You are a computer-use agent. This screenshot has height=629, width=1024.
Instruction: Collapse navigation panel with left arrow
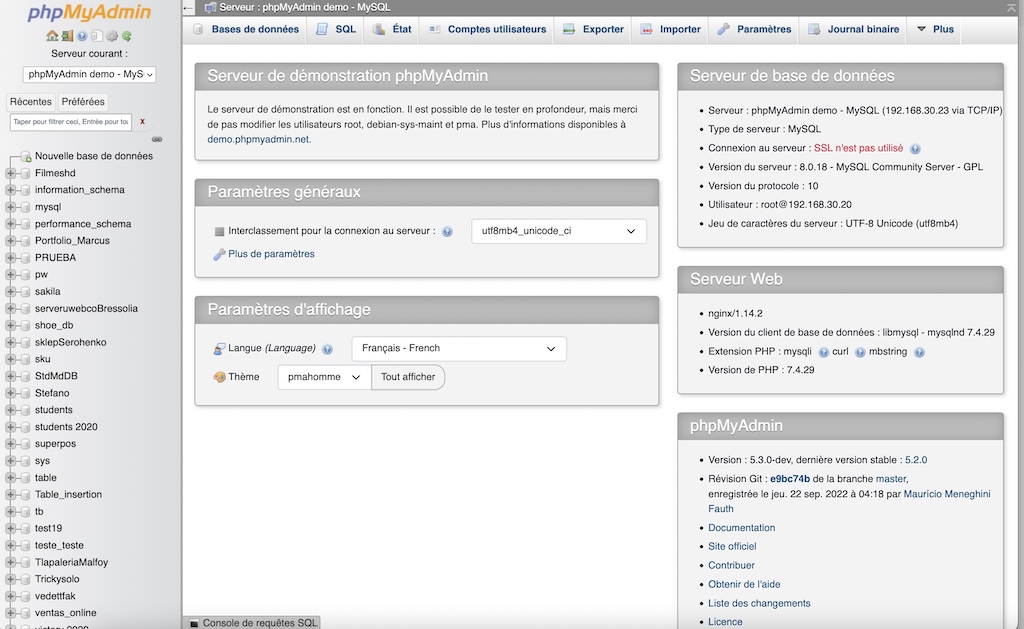(188, 8)
